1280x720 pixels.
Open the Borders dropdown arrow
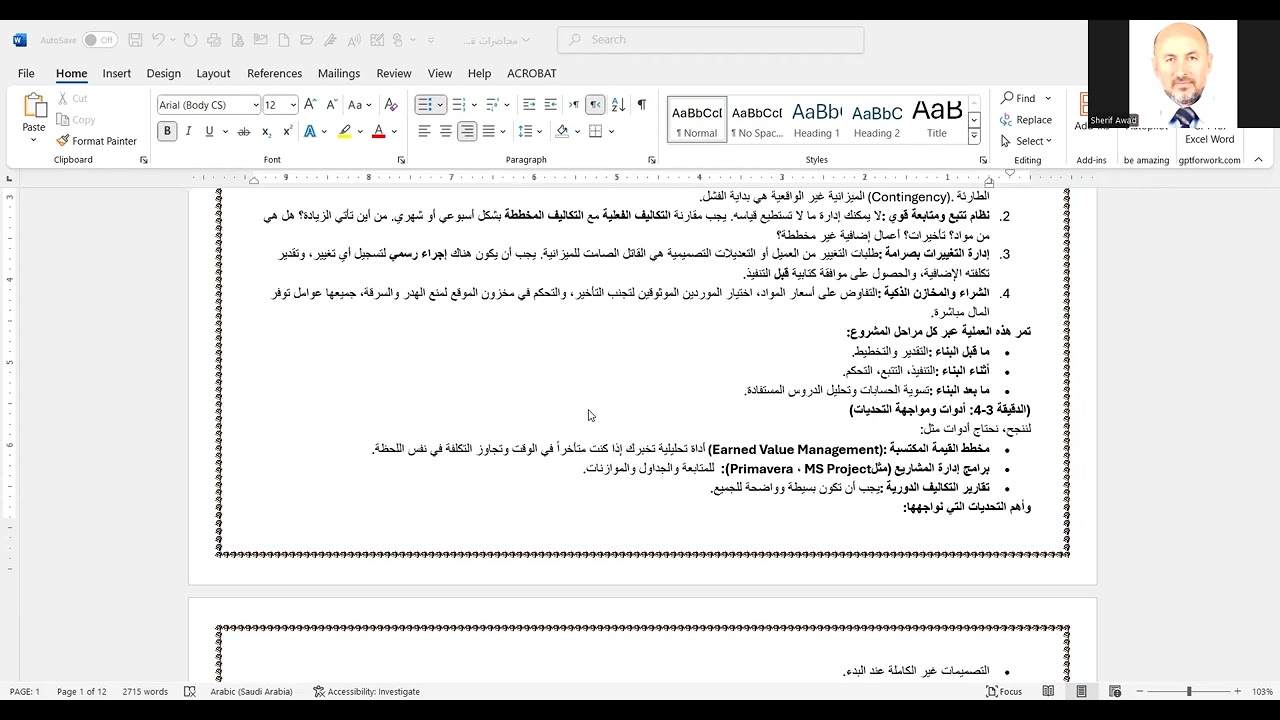click(611, 131)
